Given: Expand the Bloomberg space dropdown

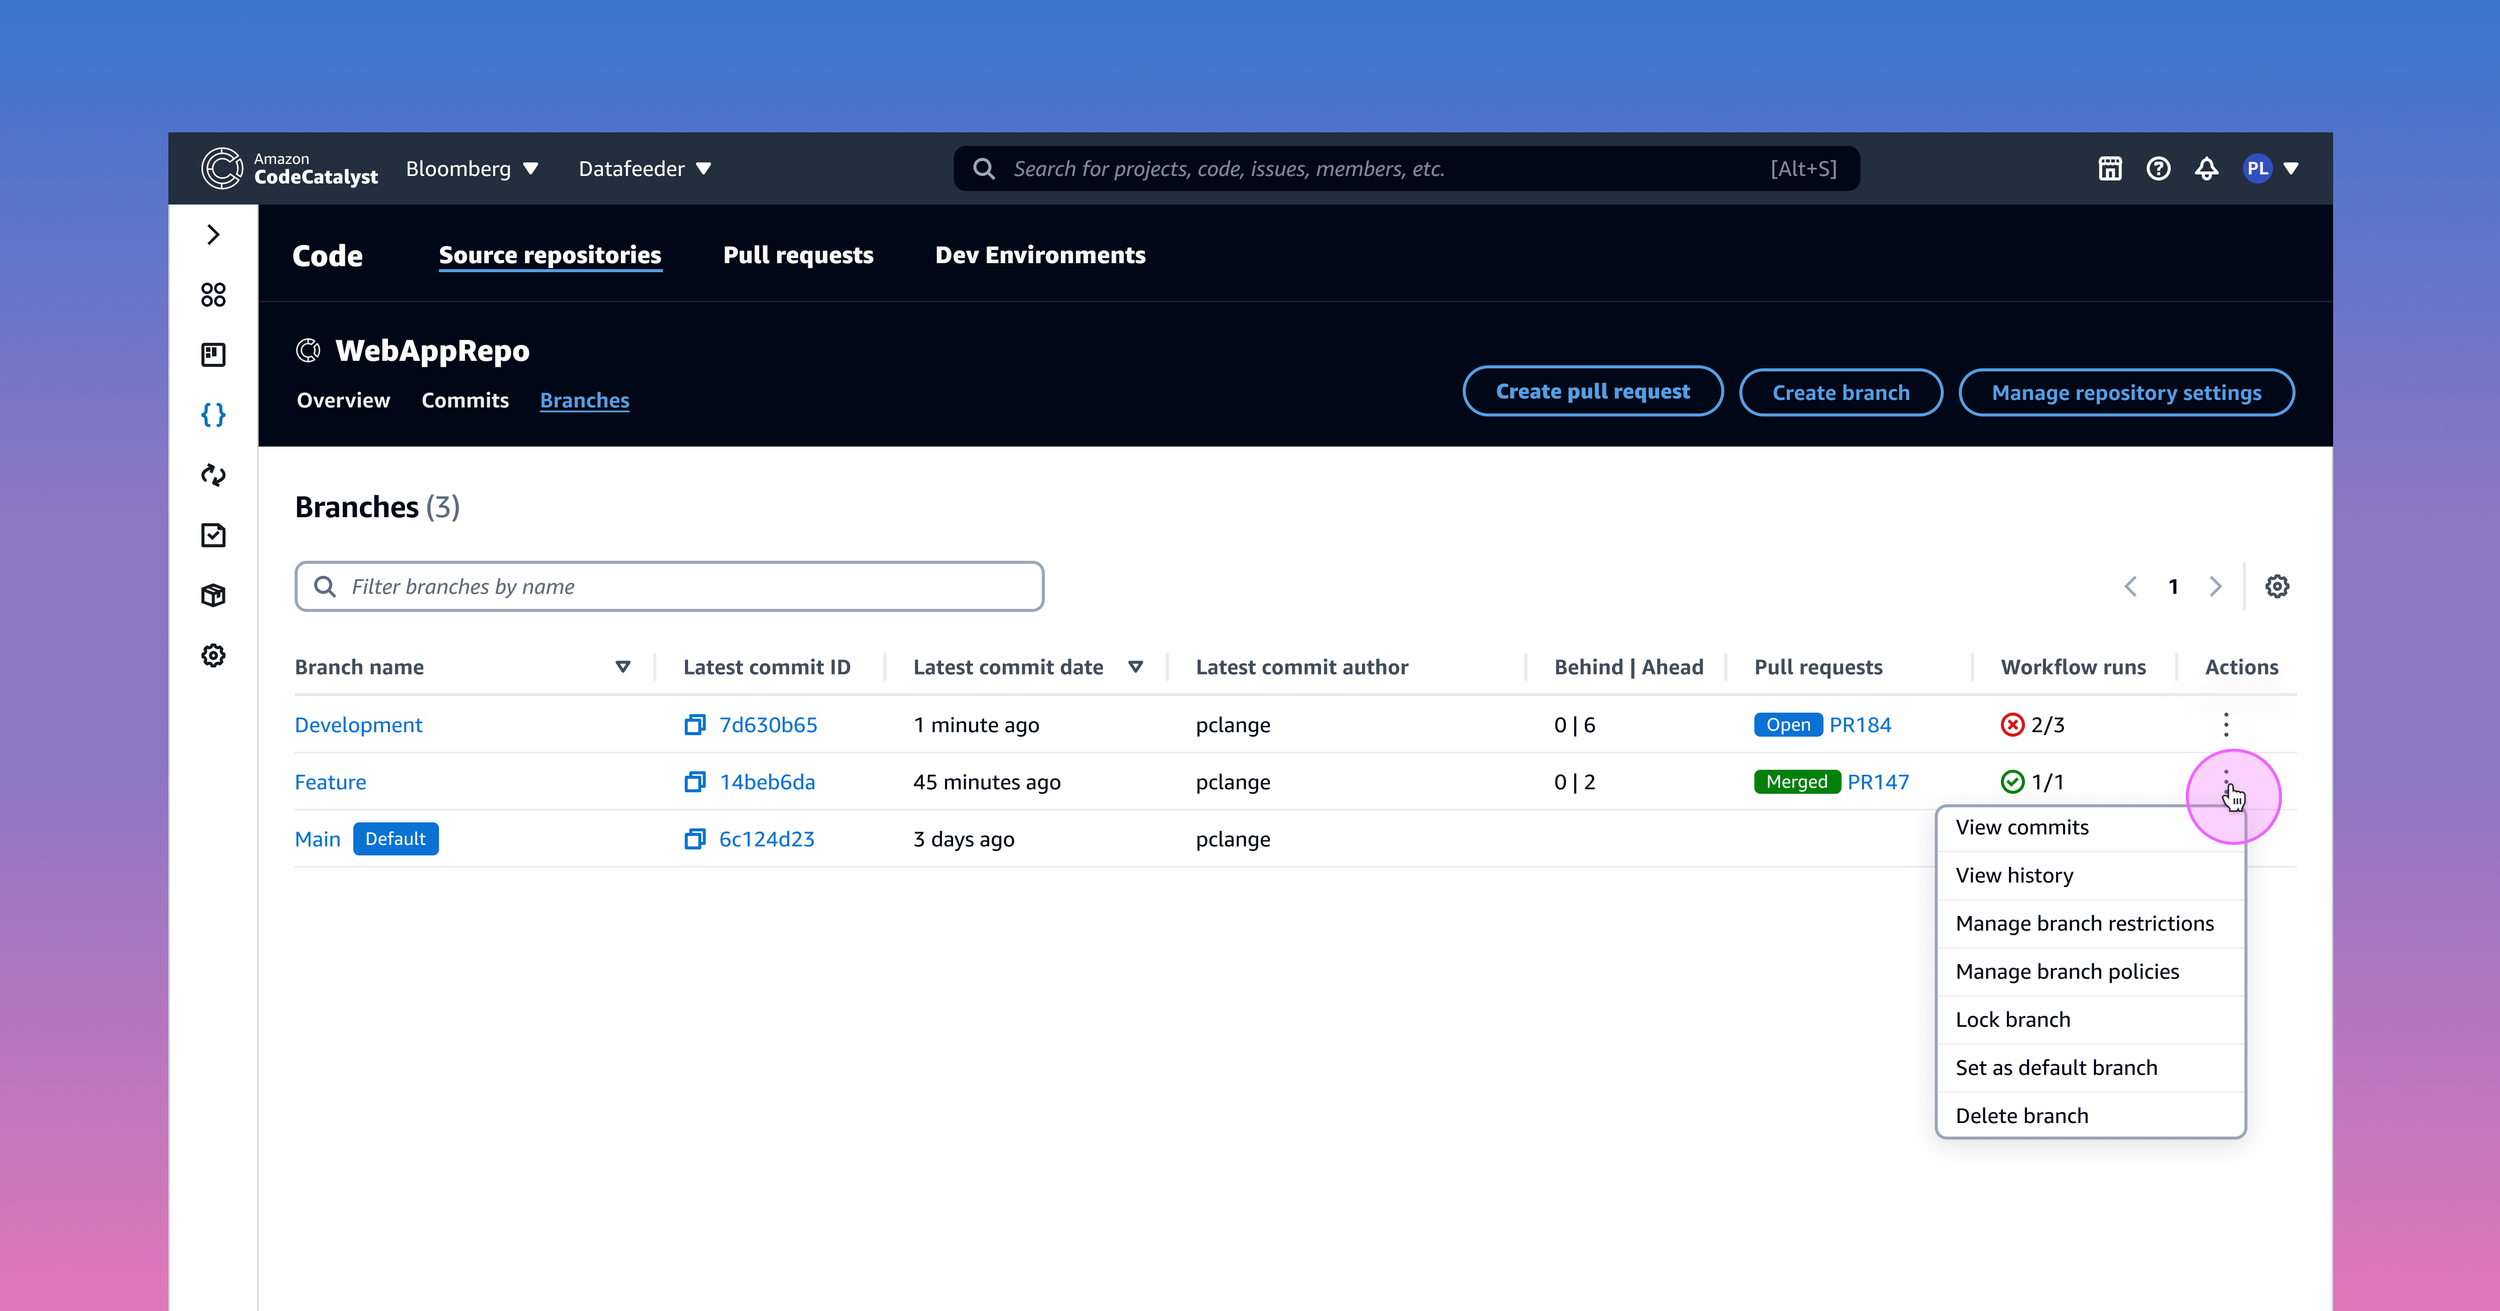Looking at the screenshot, I should click(x=472, y=169).
